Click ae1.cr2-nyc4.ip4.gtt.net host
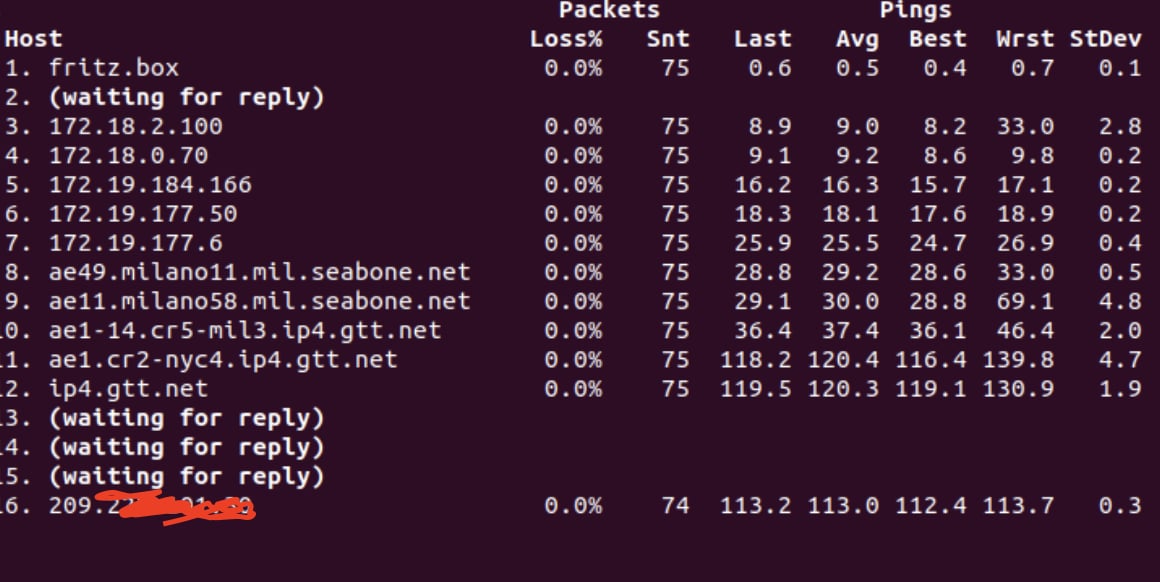This screenshot has height=582, width=1160. pos(223,360)
